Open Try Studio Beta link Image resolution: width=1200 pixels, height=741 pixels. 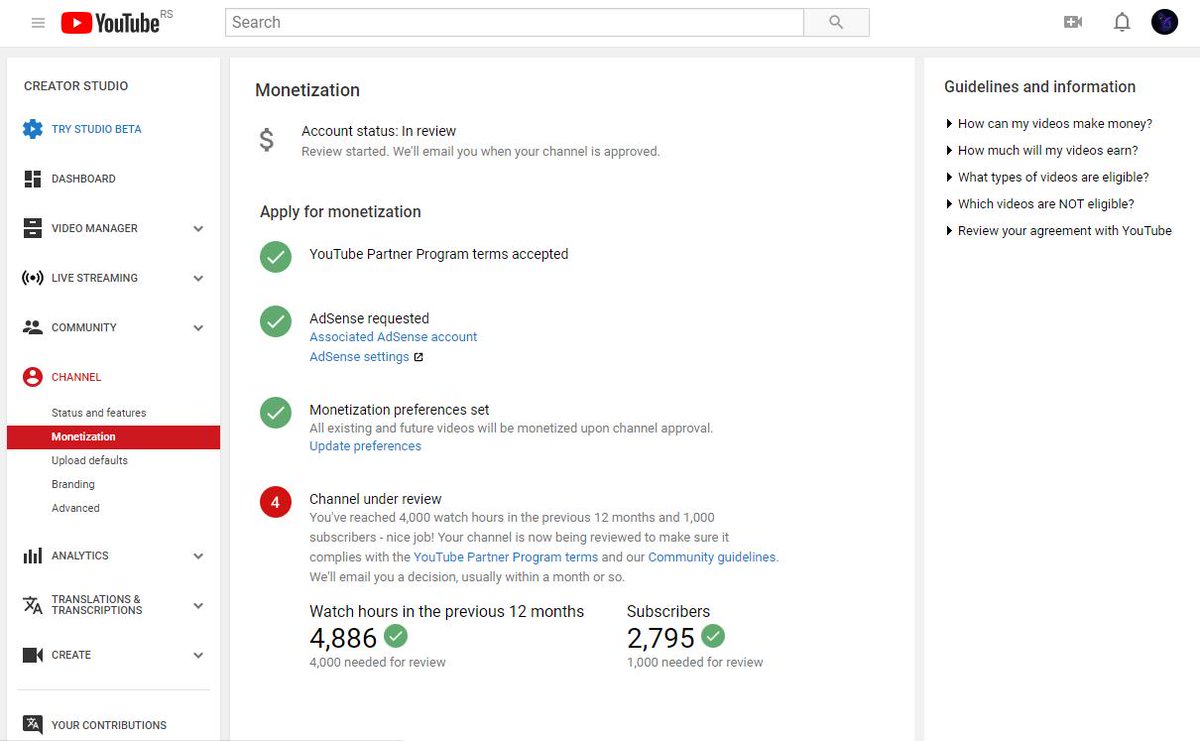tap(96, 129)
